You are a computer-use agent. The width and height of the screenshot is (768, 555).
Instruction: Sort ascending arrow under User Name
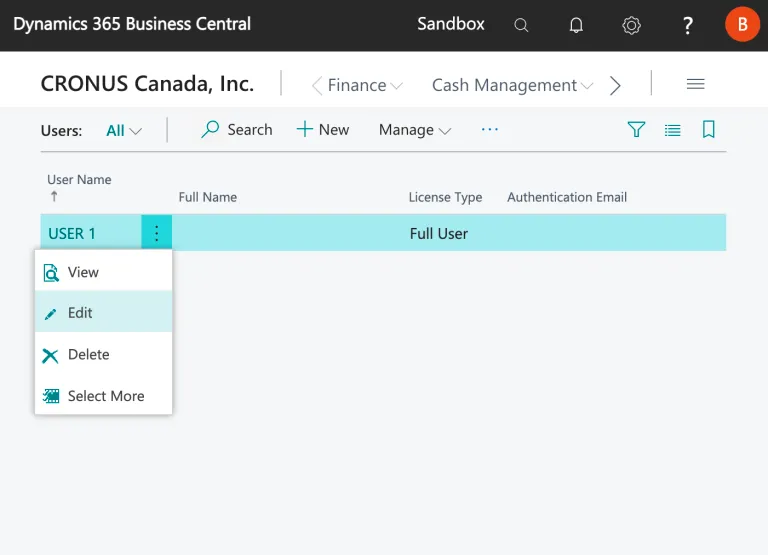(54, 196)
